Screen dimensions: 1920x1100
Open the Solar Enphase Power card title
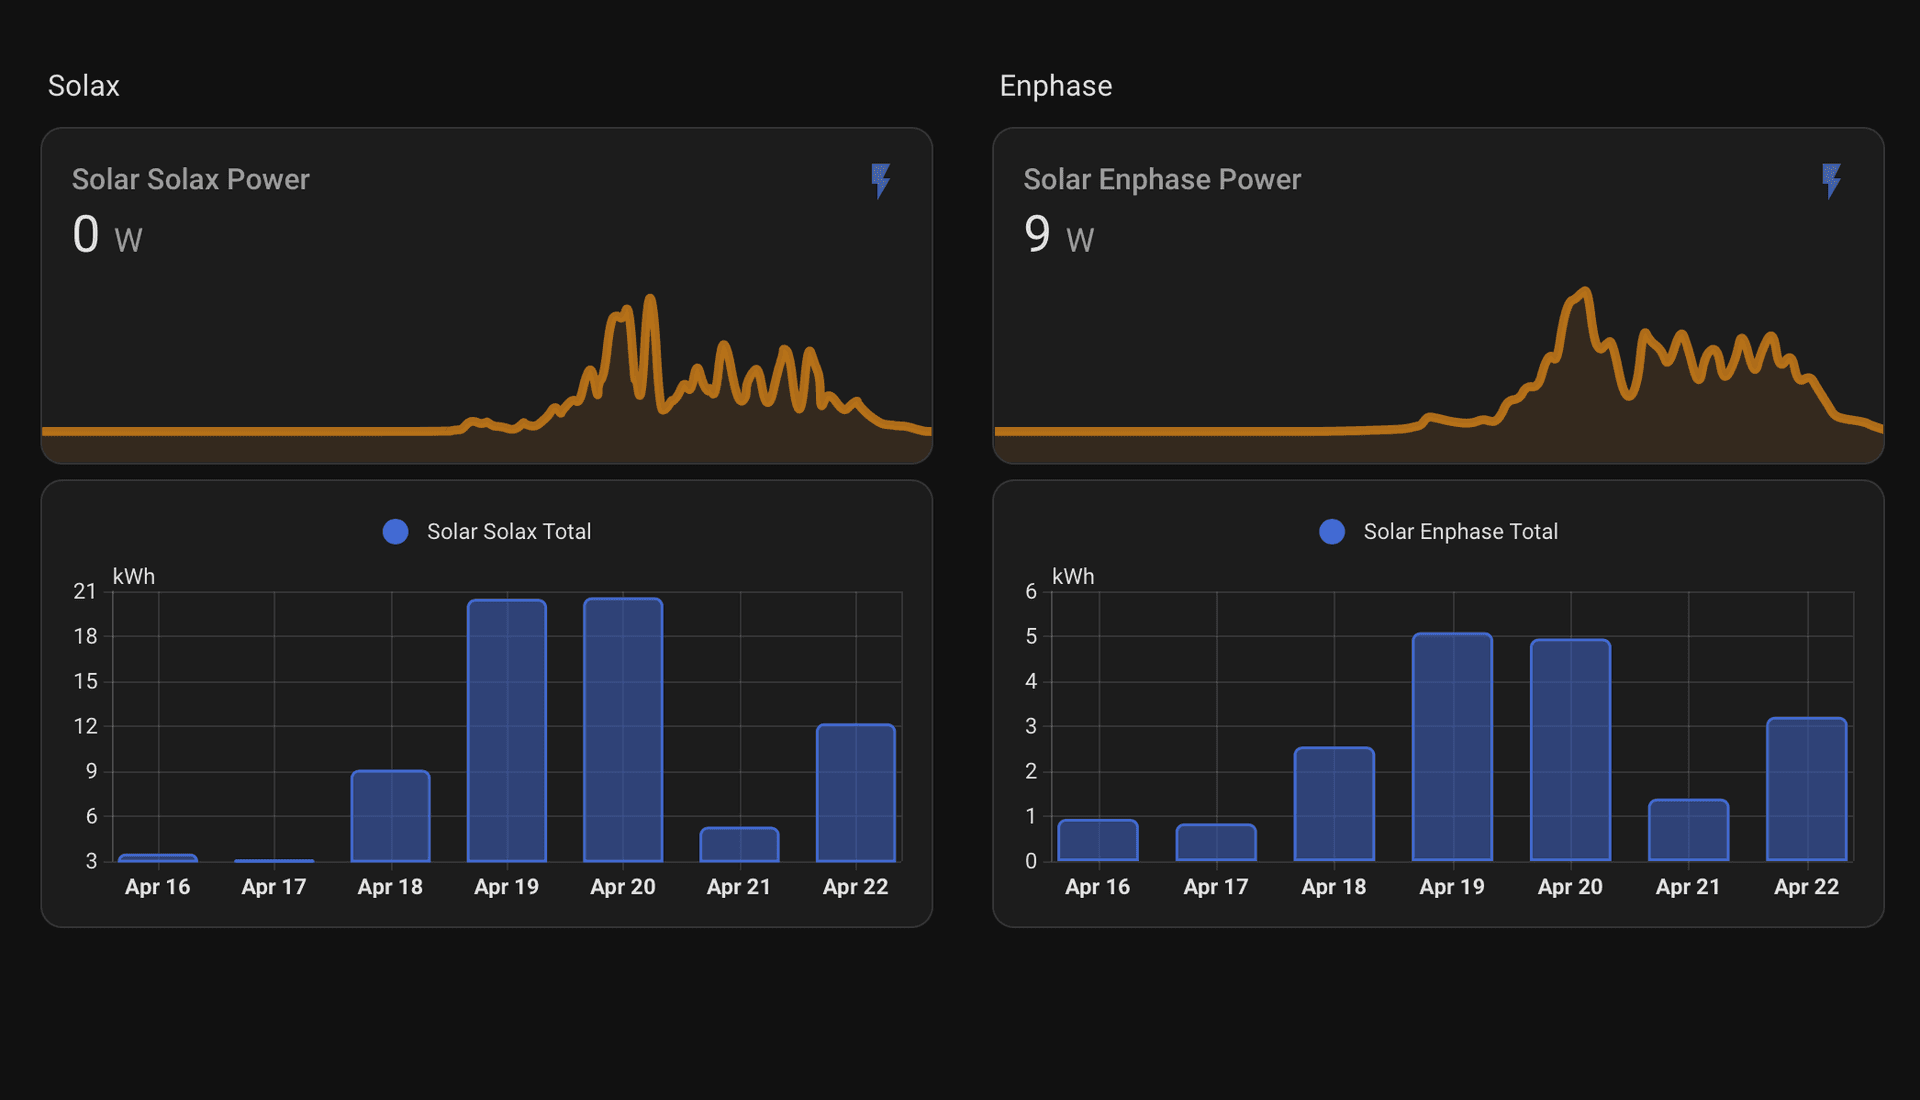pos(1162,179)
